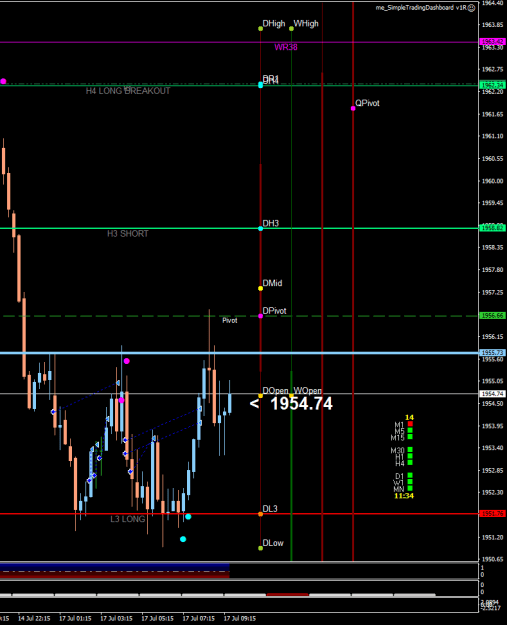Select the 17 Jul 07:15 time axis label

[198, 619]
